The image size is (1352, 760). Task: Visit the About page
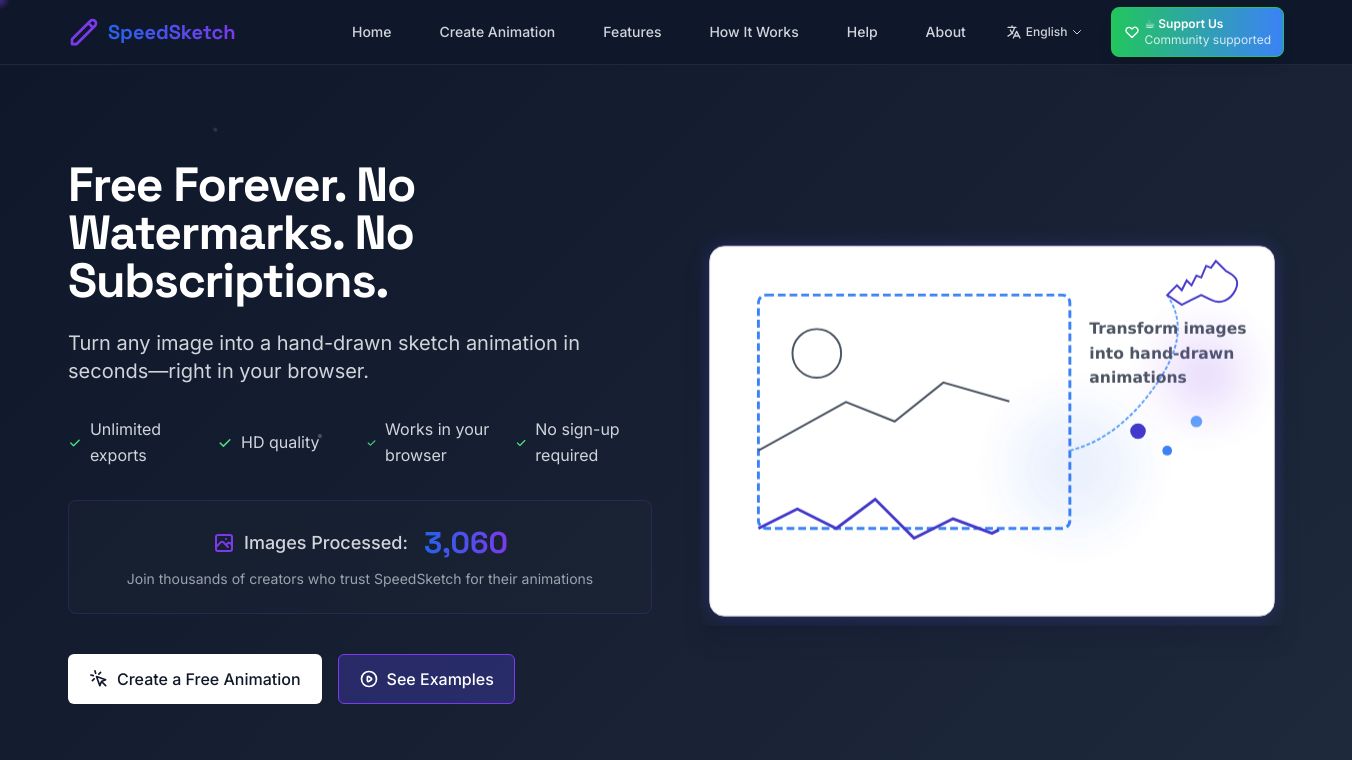[945, 32]
